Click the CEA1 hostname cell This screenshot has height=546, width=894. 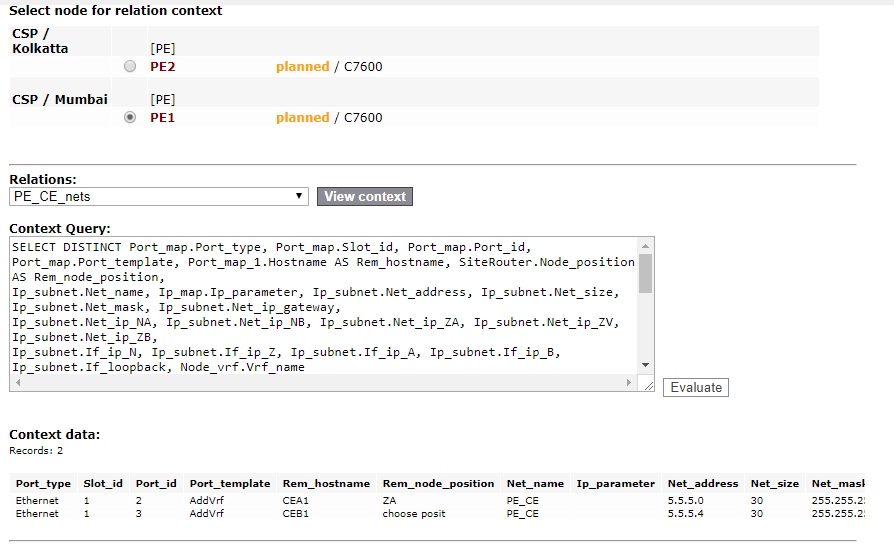(x=297, y=500)
